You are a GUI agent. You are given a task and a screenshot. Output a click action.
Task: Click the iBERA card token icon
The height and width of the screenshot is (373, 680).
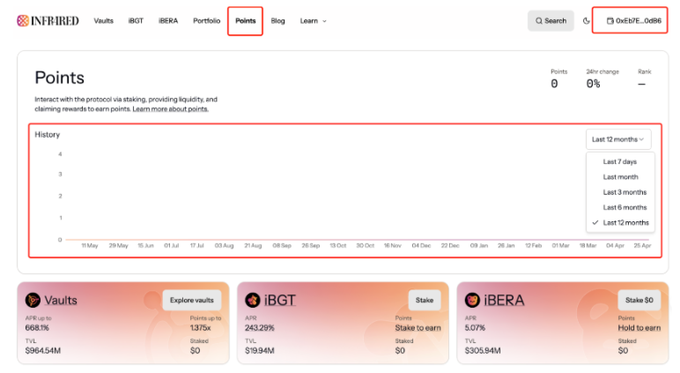(472, 300)
